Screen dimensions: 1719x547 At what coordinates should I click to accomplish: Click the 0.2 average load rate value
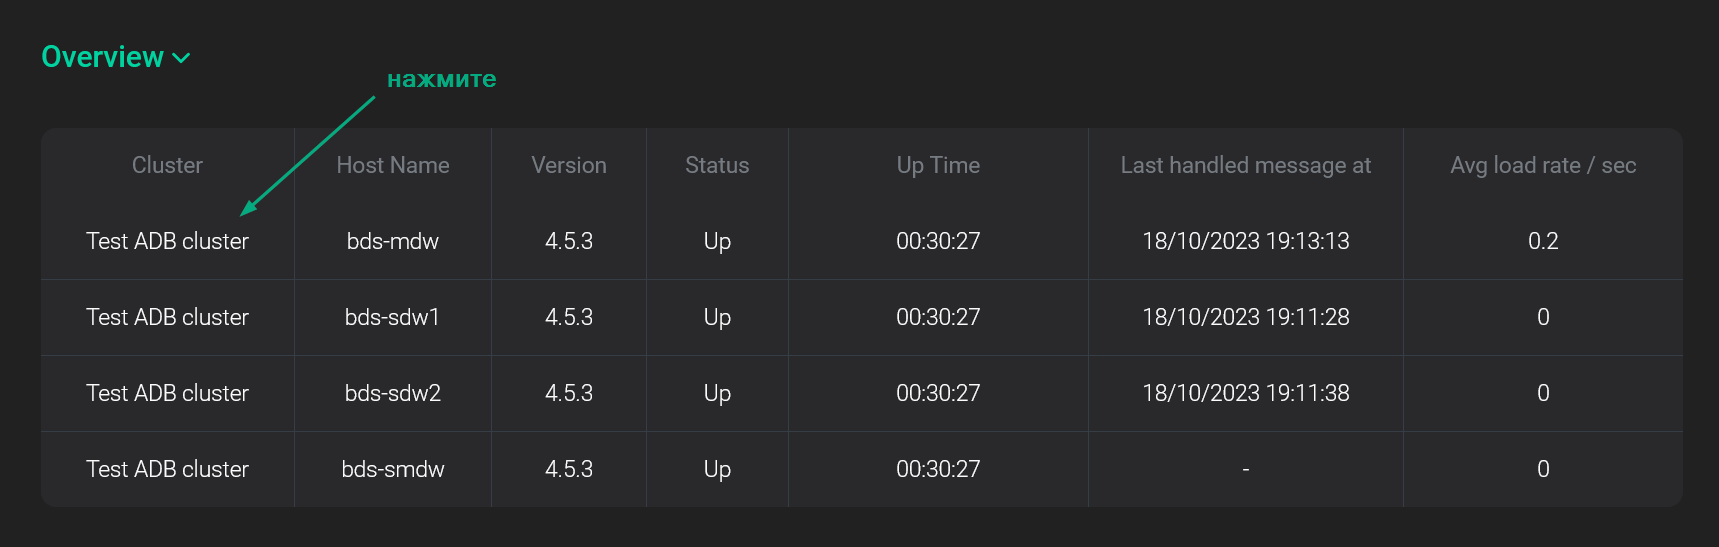[1543, 241]
